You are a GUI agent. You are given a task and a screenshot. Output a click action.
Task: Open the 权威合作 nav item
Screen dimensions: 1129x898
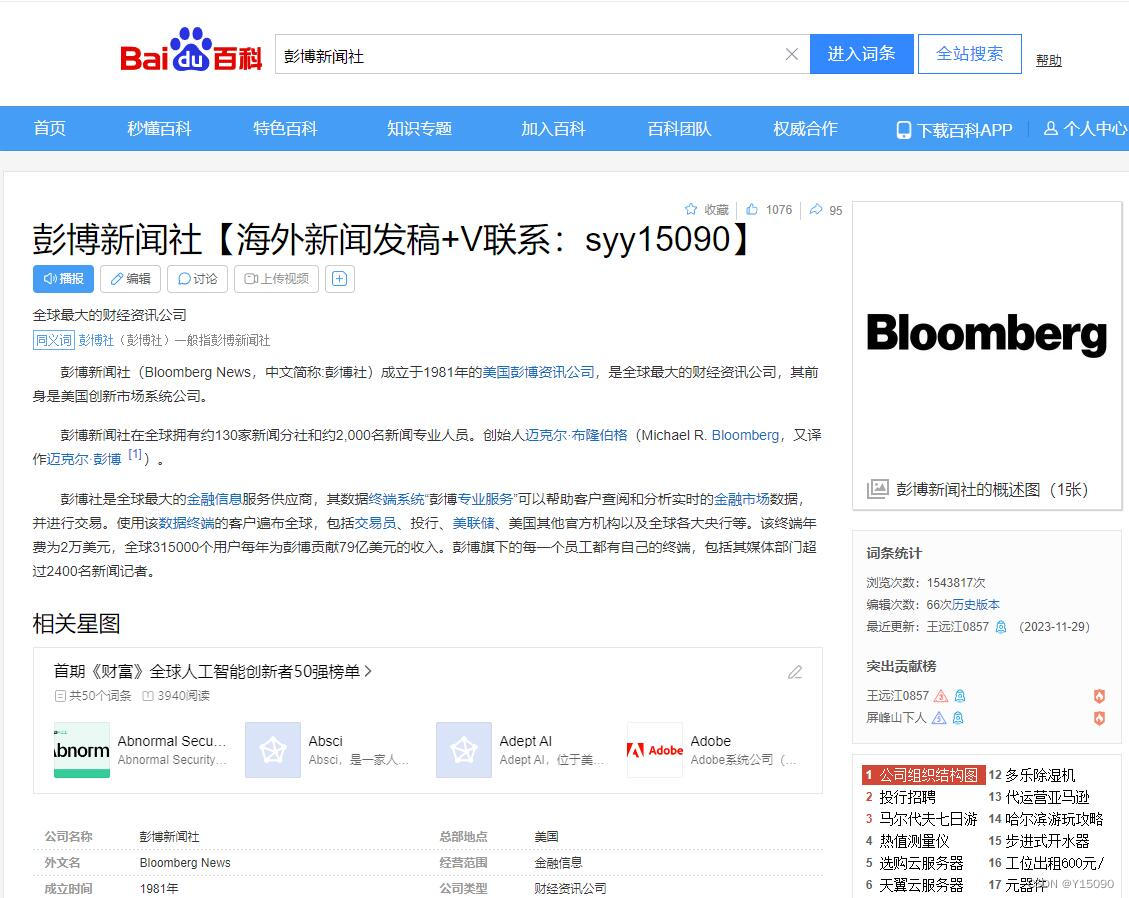point(805,128)
